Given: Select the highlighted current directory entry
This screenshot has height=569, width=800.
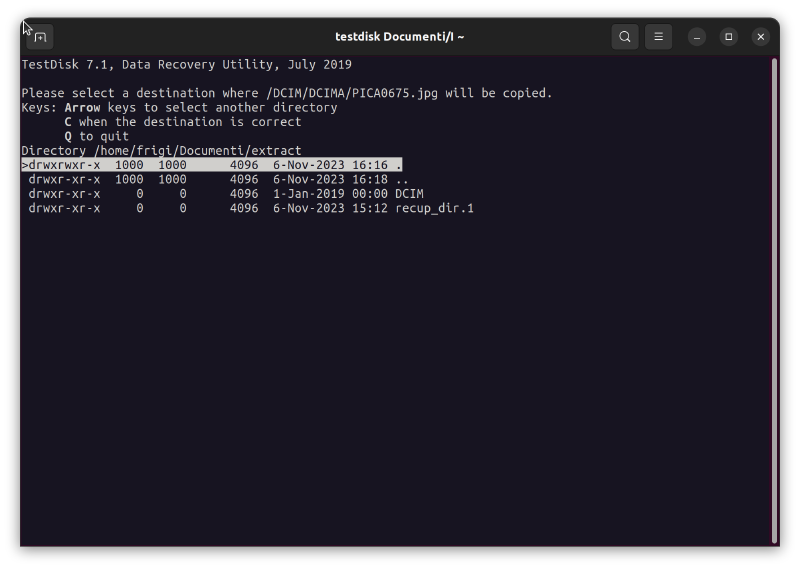Looking at the screenshot, I should pyautogui.click(x=212, y=165).
